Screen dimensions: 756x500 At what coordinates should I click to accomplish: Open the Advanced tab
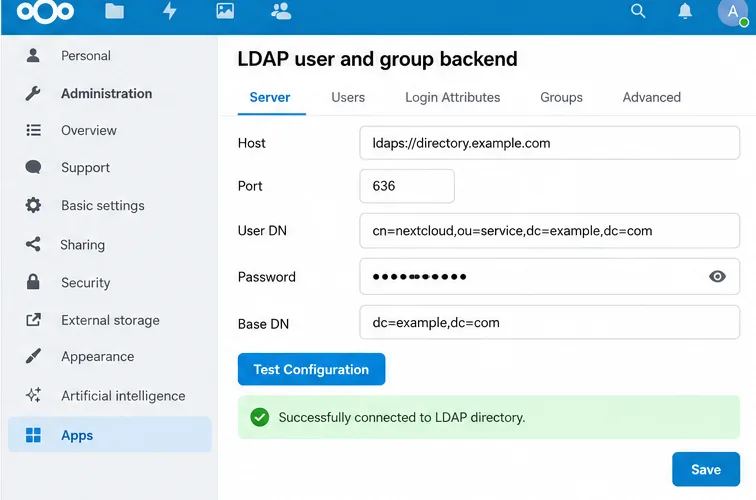click(x=651, y=97)
